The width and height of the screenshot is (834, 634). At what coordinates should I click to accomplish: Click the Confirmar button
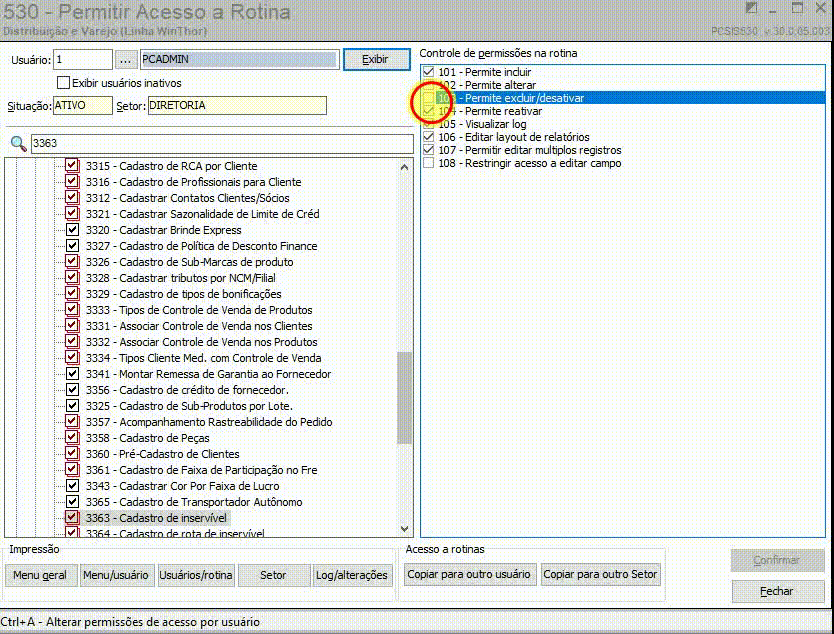[x=777, y=560]
